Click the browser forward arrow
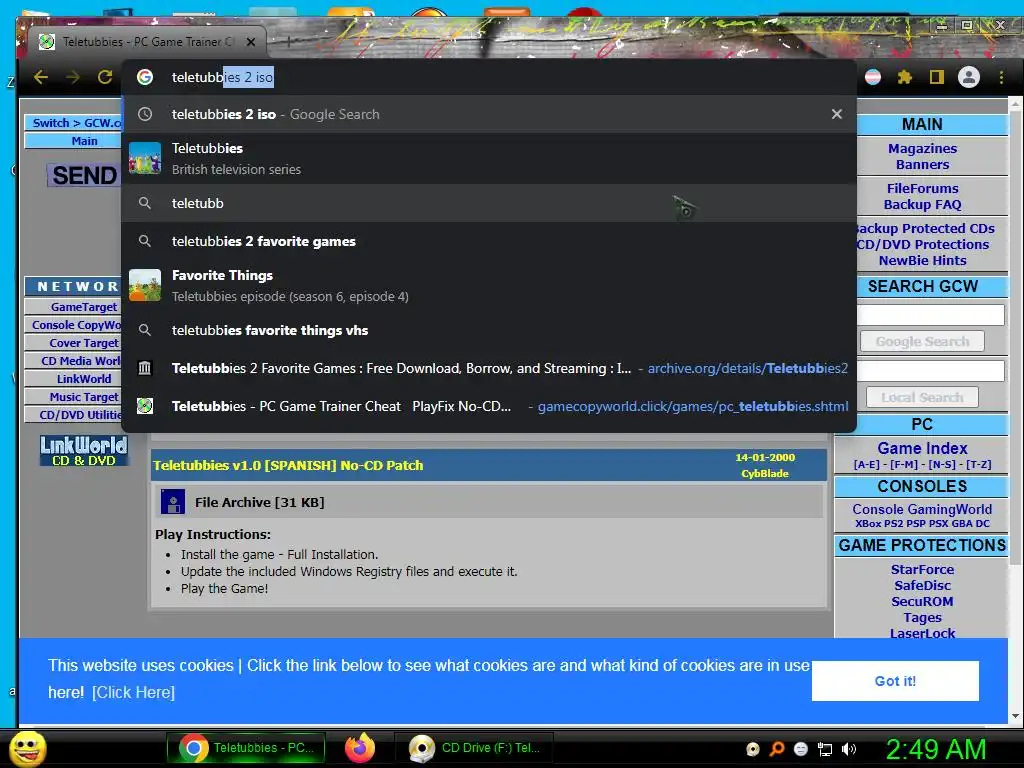 click(72, 77)
